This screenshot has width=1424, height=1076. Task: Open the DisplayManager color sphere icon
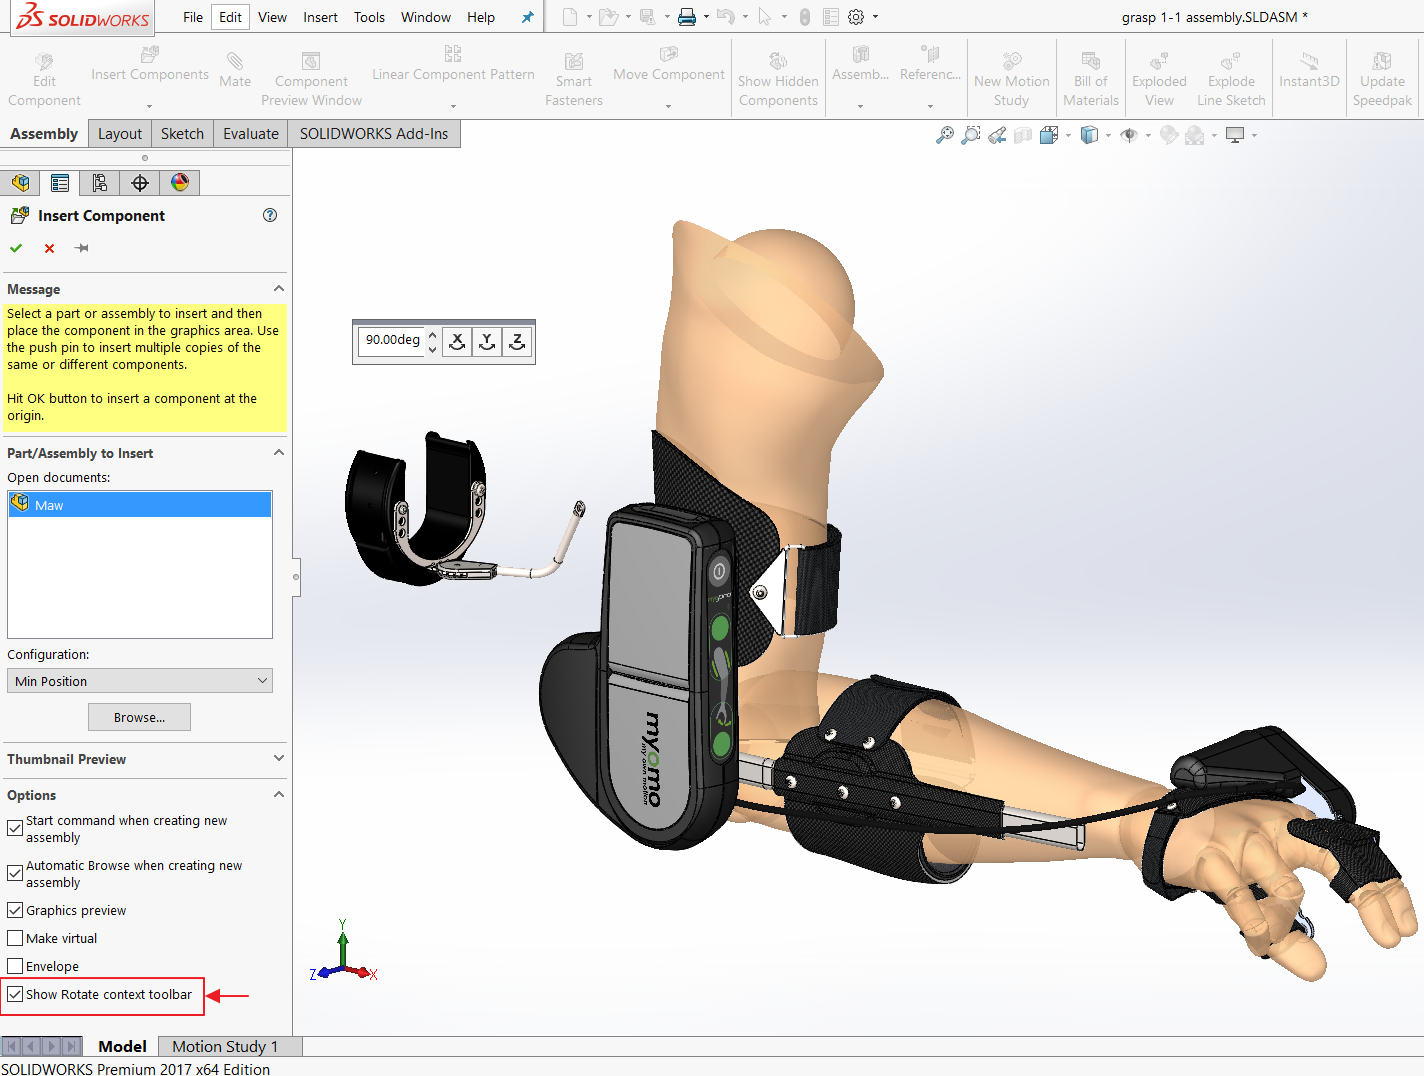coord(180,182)
